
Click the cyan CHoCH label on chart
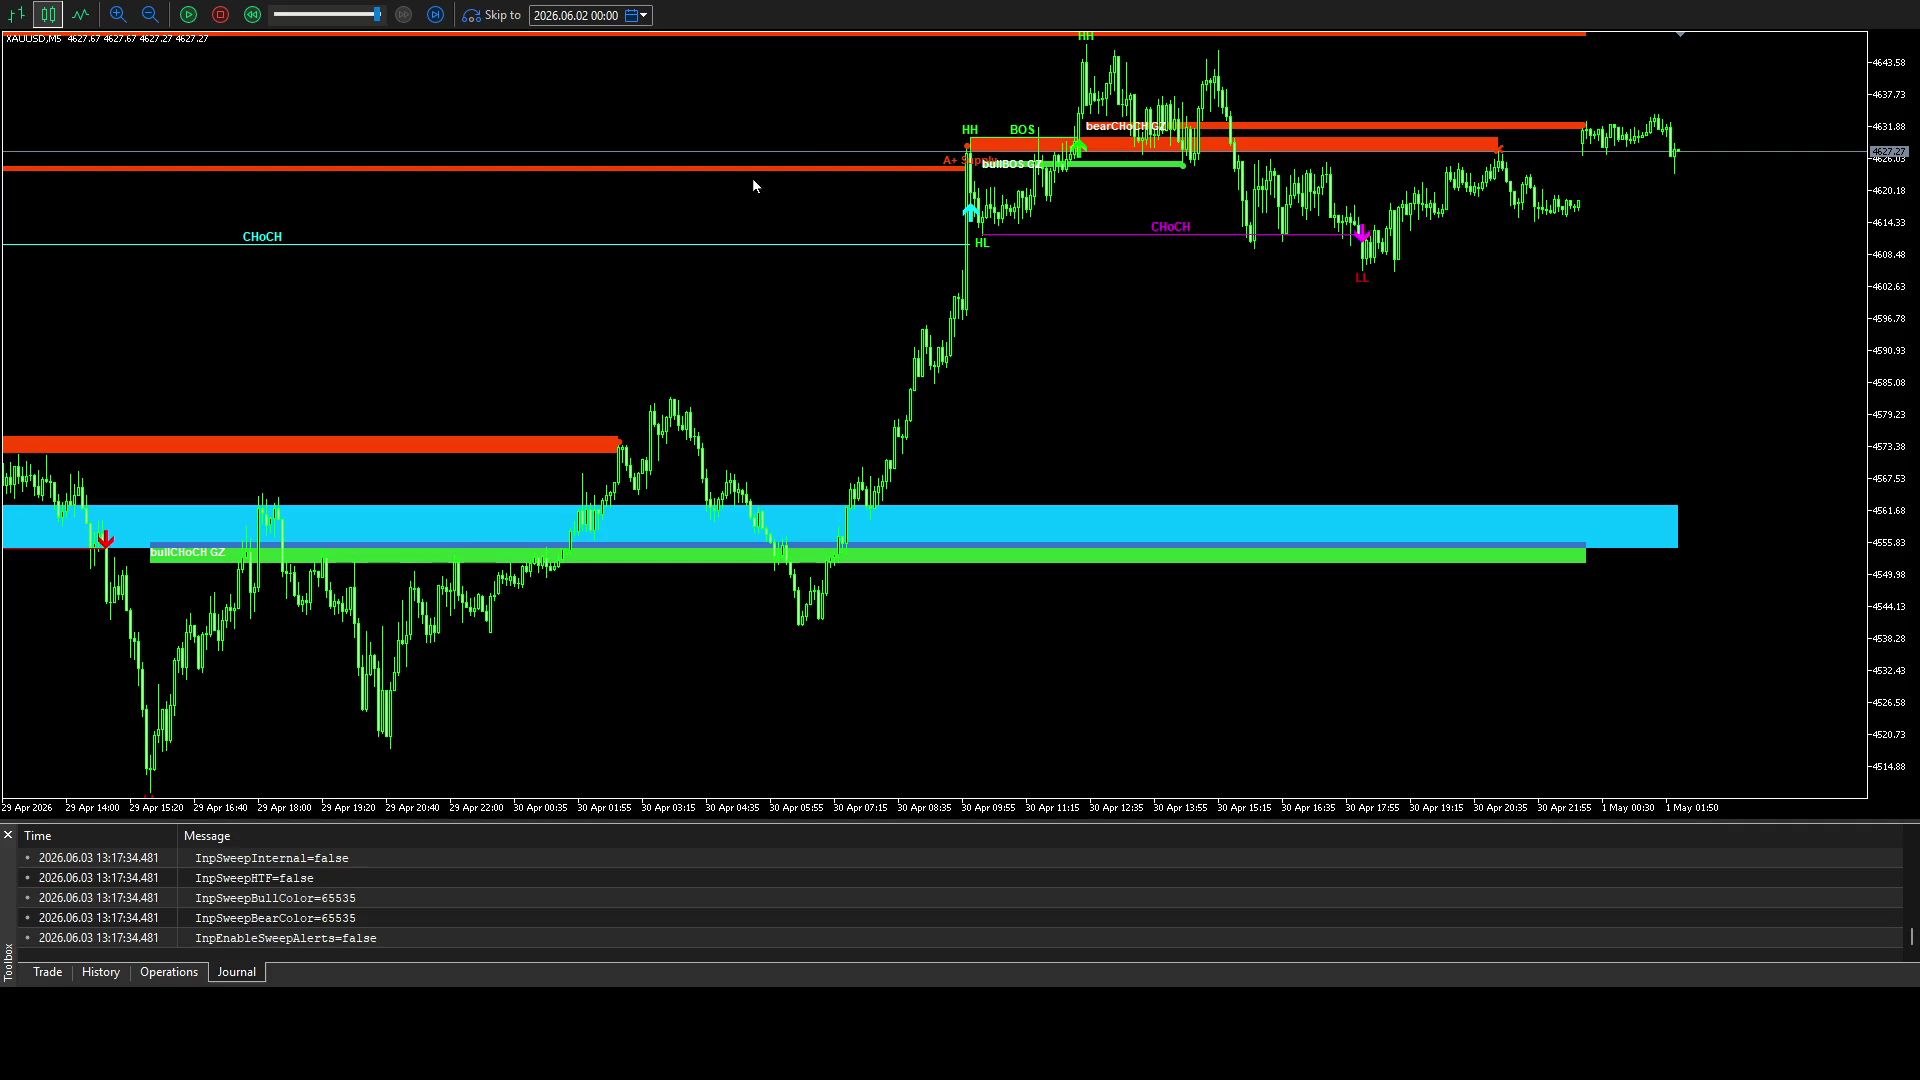262,237
